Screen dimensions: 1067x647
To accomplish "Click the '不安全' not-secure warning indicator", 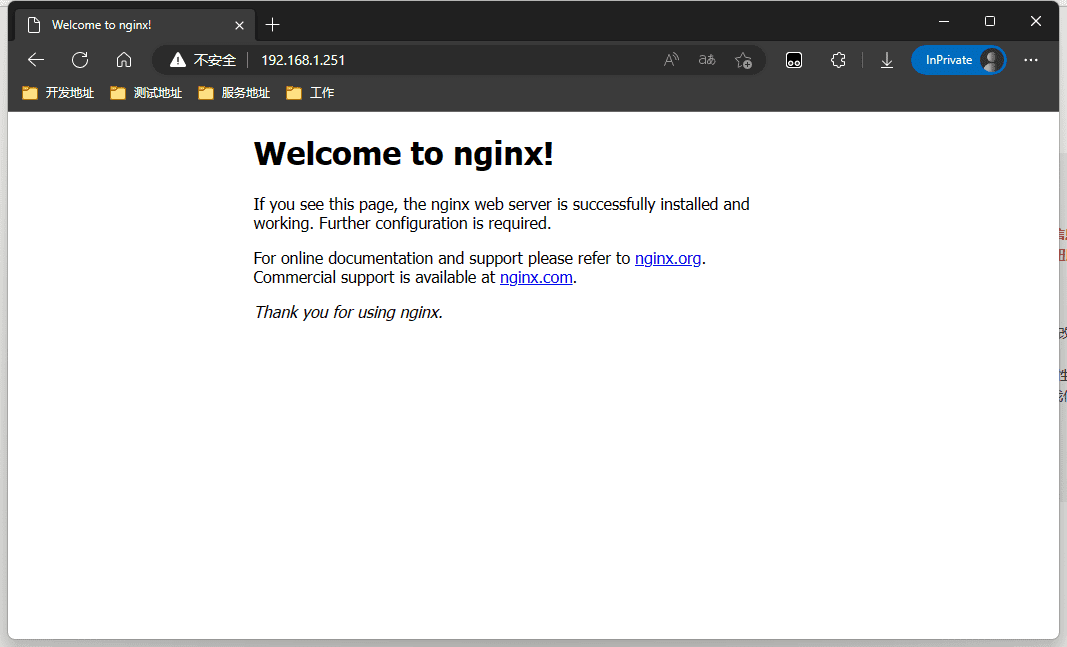I will 203,60.
